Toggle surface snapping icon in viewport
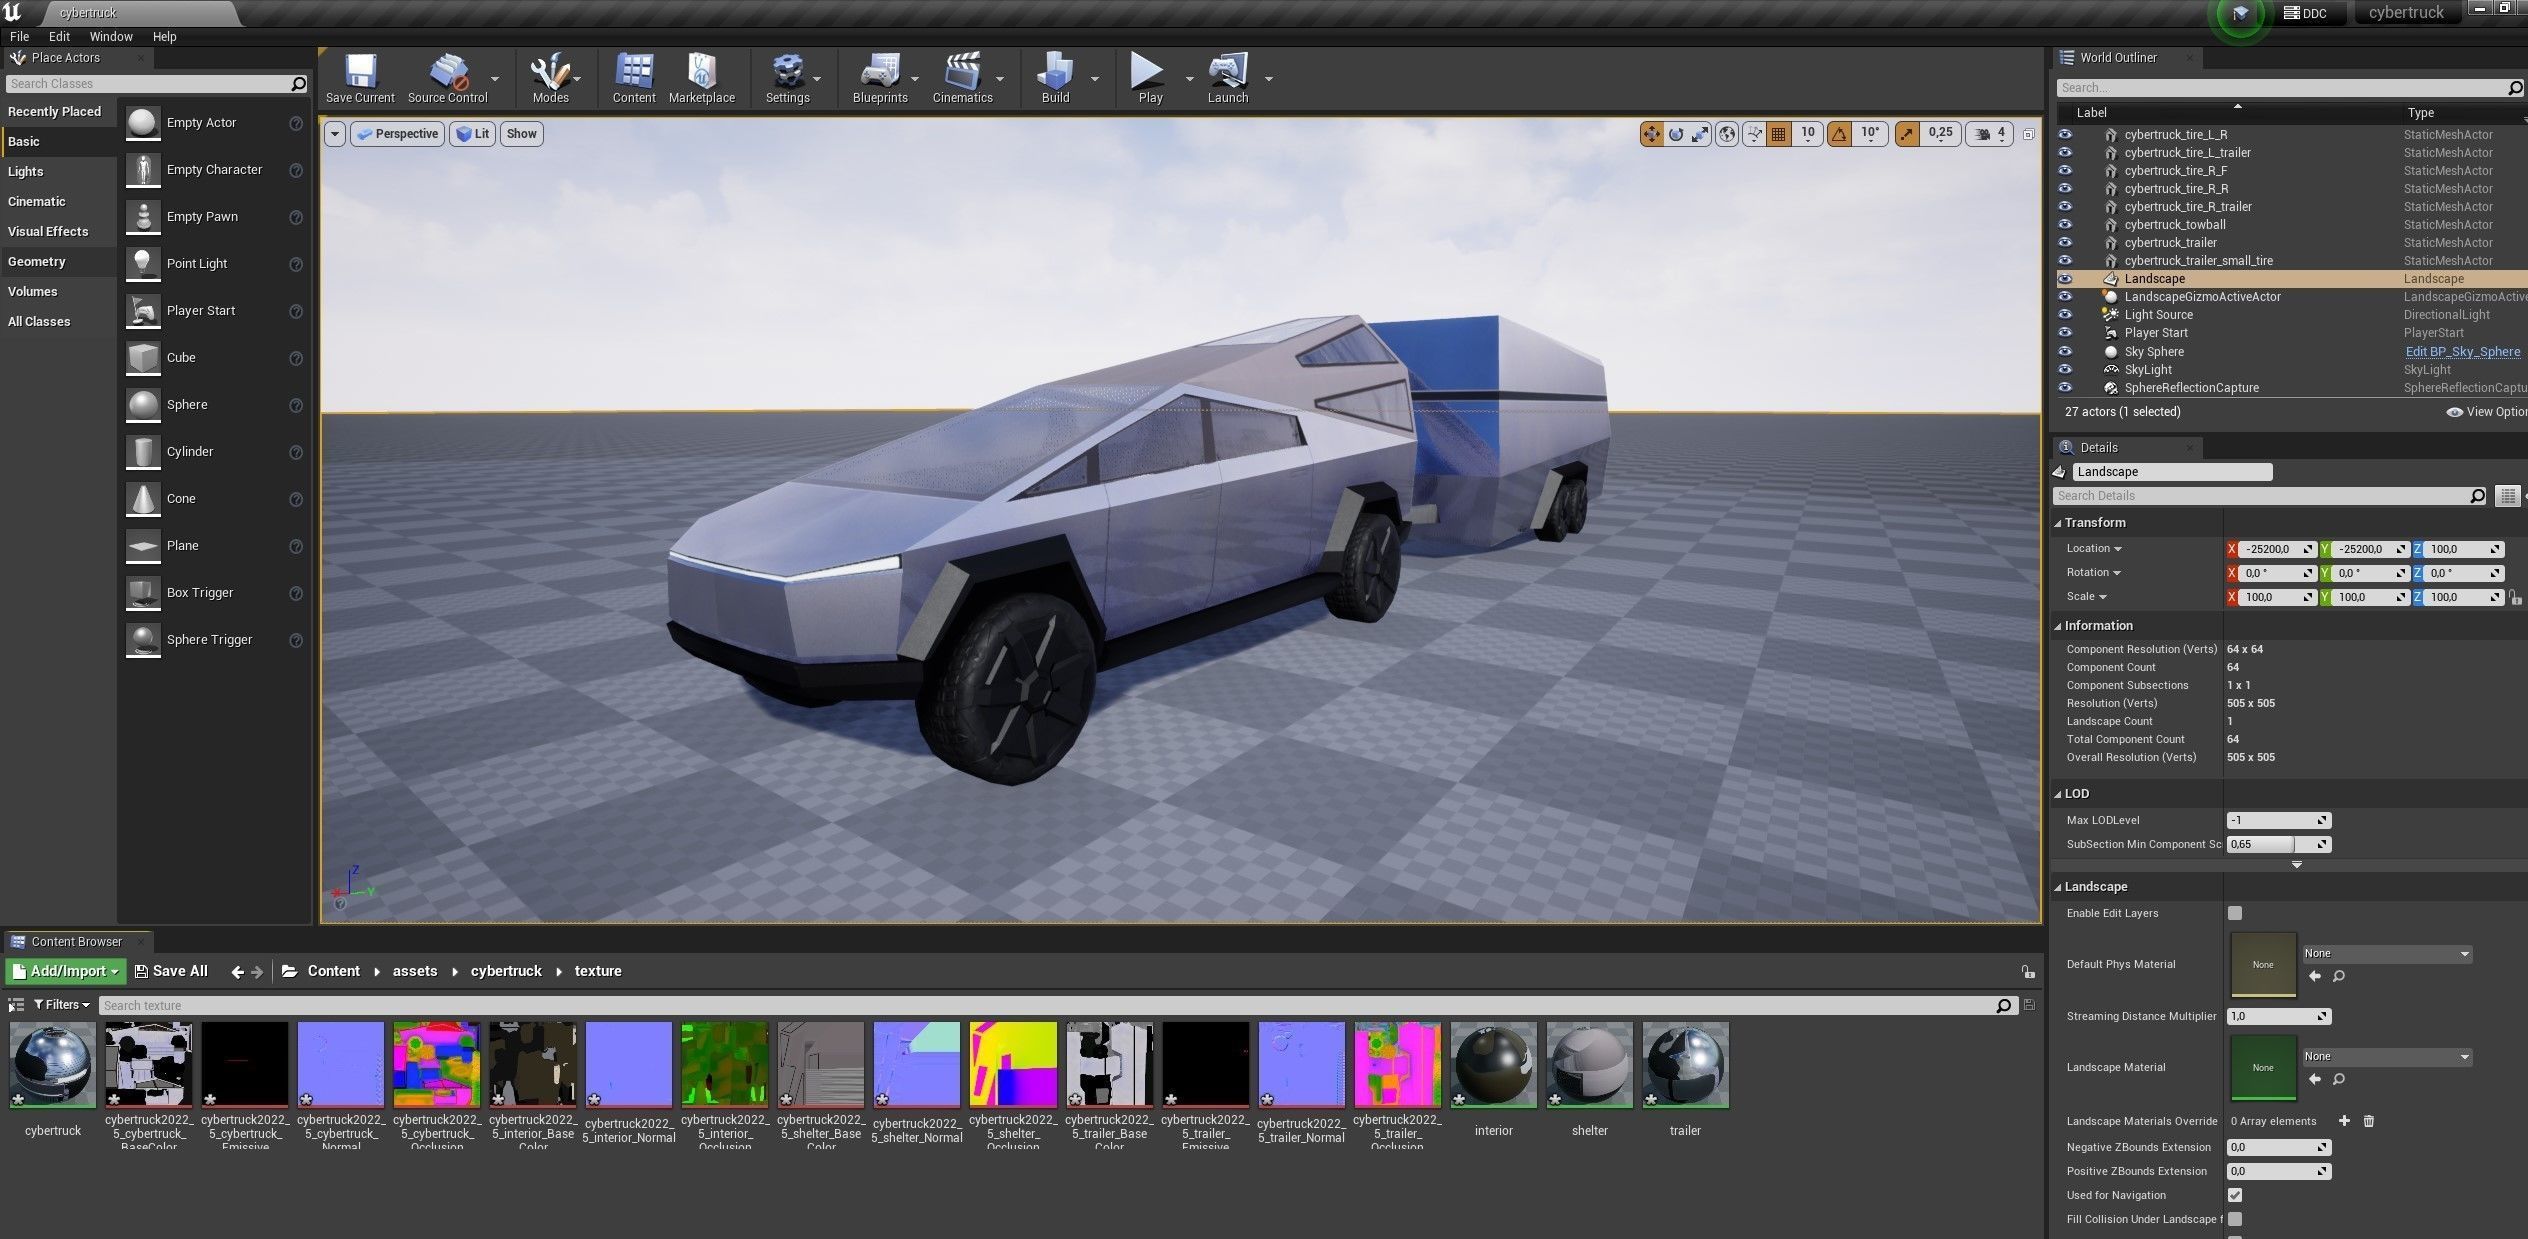Viewport: 2528px width, 1239px height. [x=1754, y=134]
